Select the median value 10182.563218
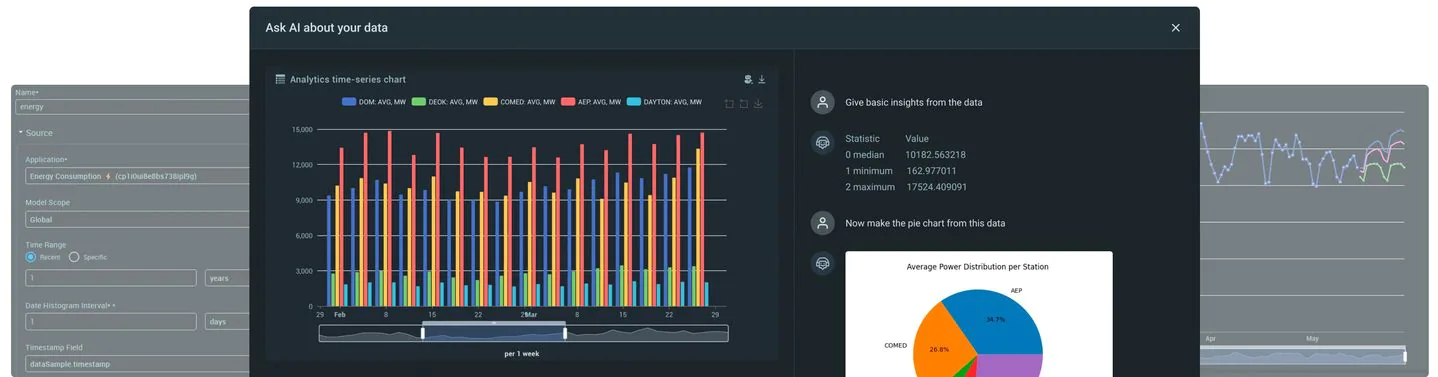Screen dimensions: 1438x377 (935, 155)
